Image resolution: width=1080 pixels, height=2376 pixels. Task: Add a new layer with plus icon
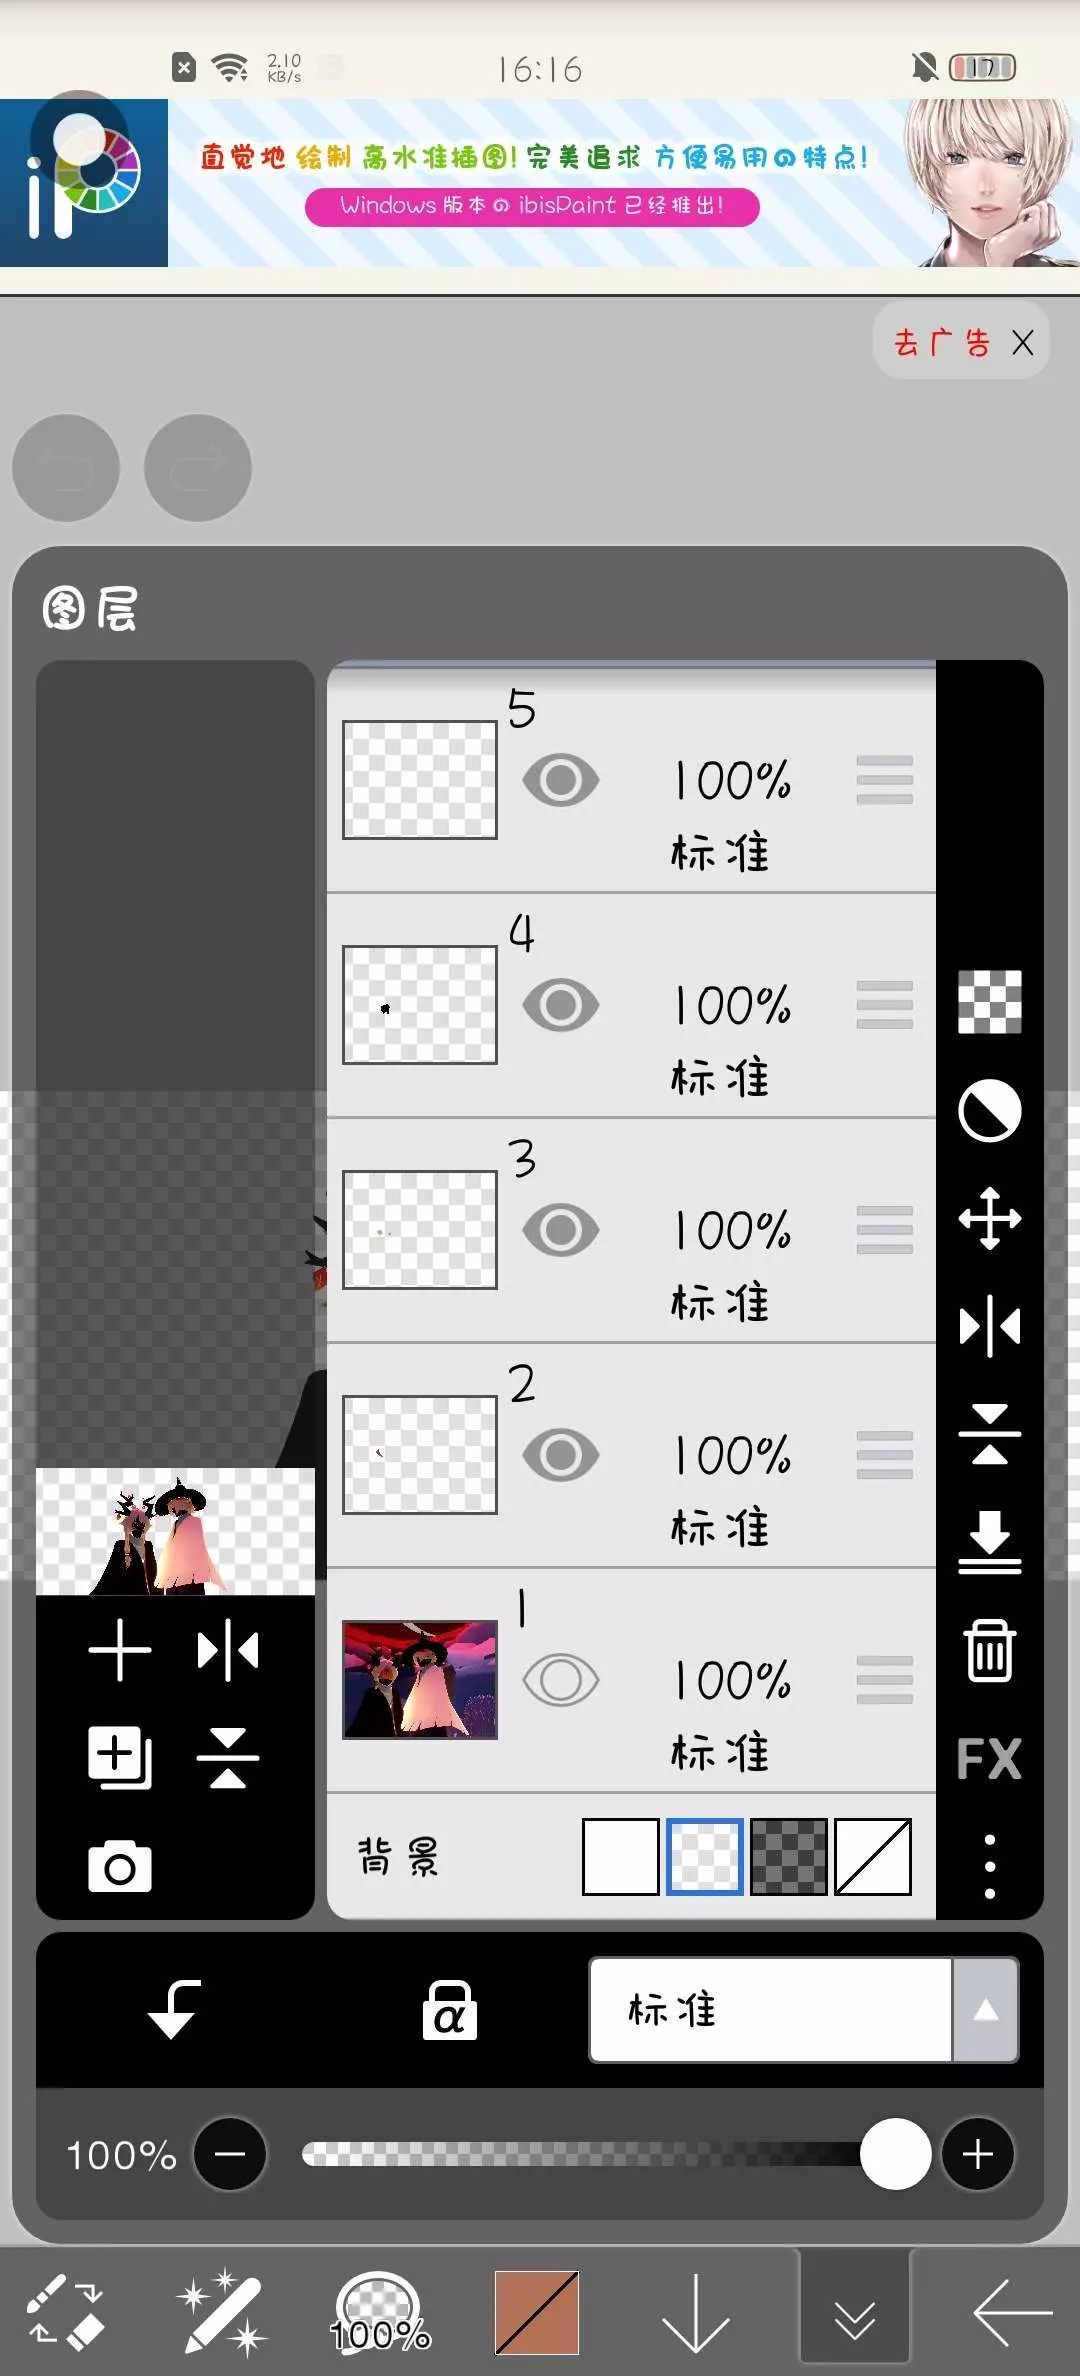click(120, 1650)
